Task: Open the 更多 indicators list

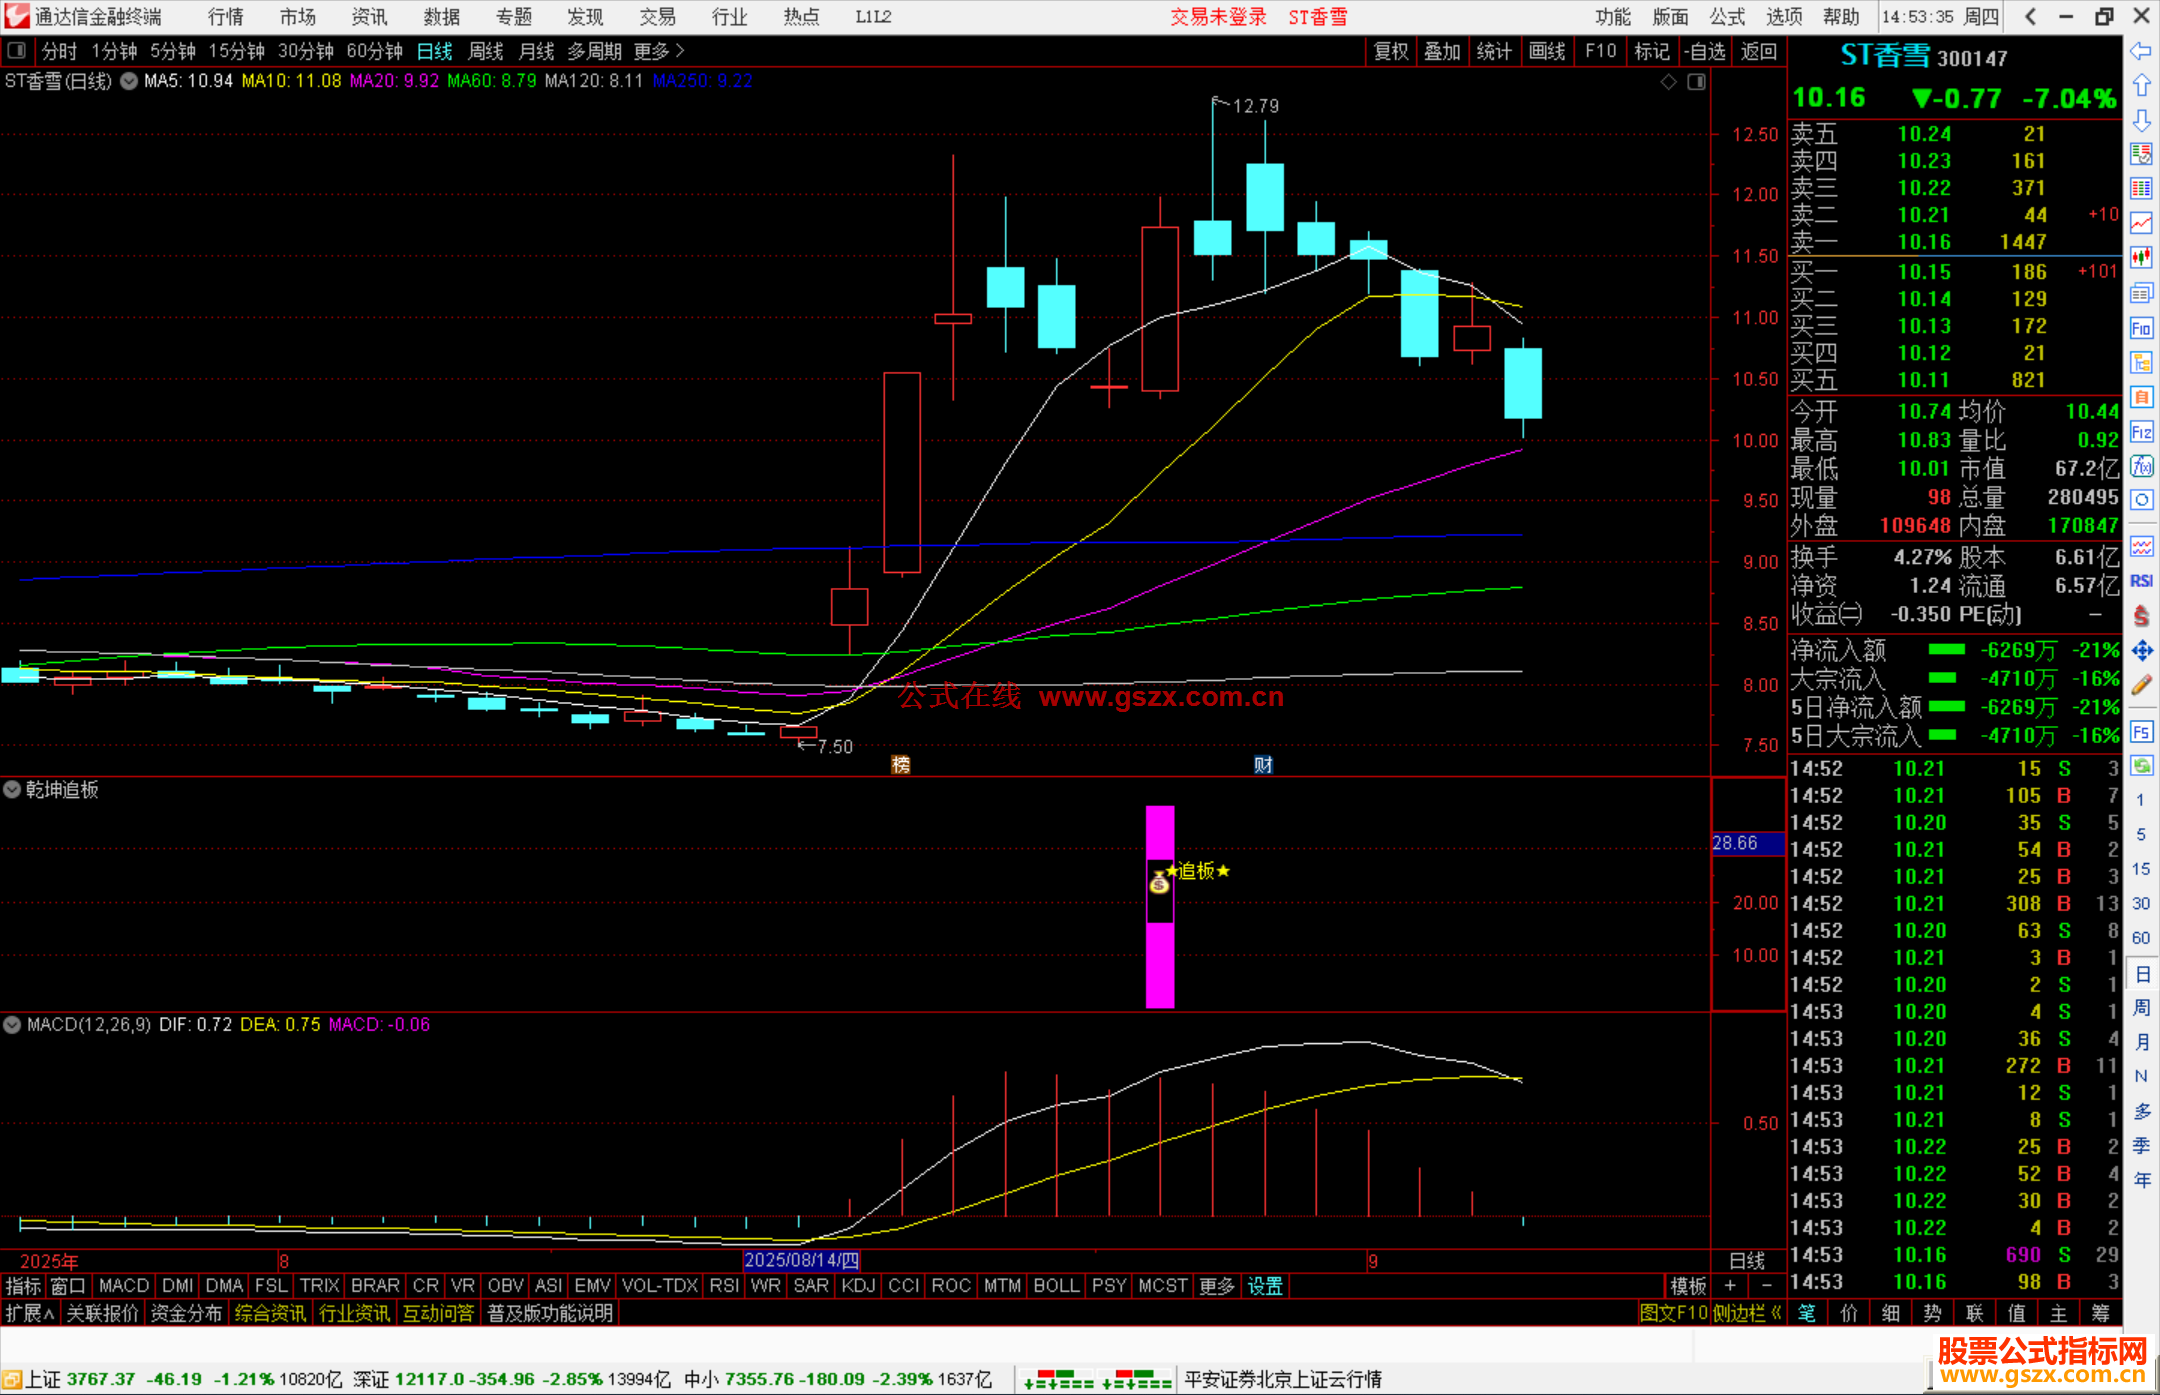Action: point(1216,1286)
